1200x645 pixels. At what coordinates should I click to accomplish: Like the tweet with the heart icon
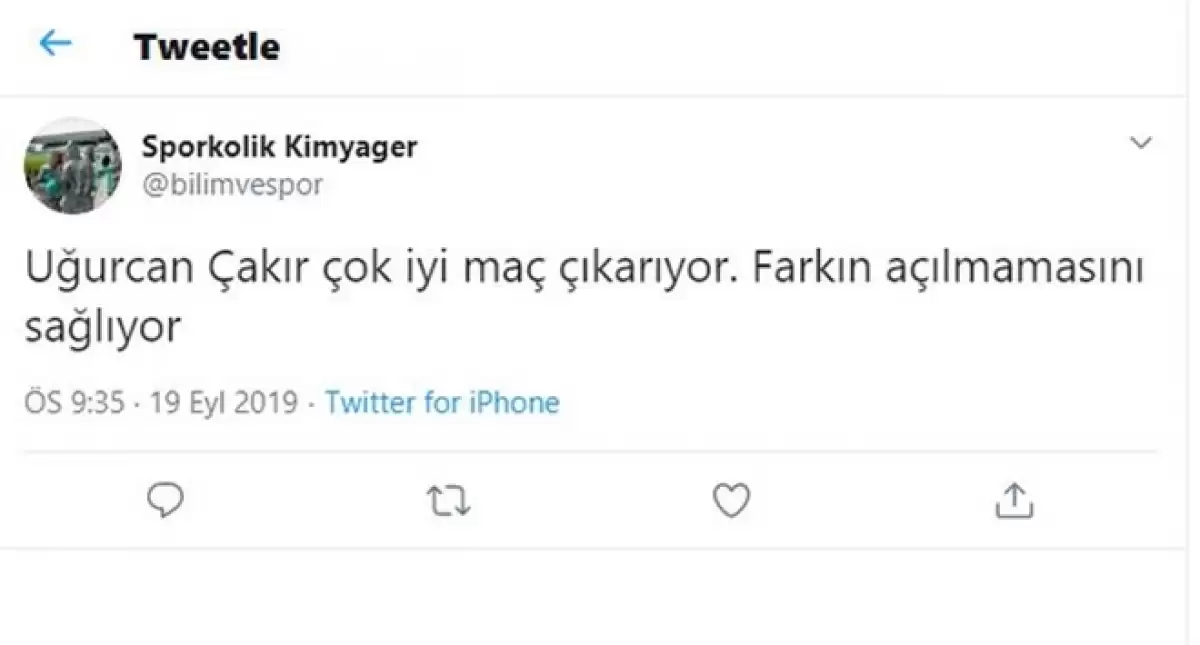click(x=731, y=500)
